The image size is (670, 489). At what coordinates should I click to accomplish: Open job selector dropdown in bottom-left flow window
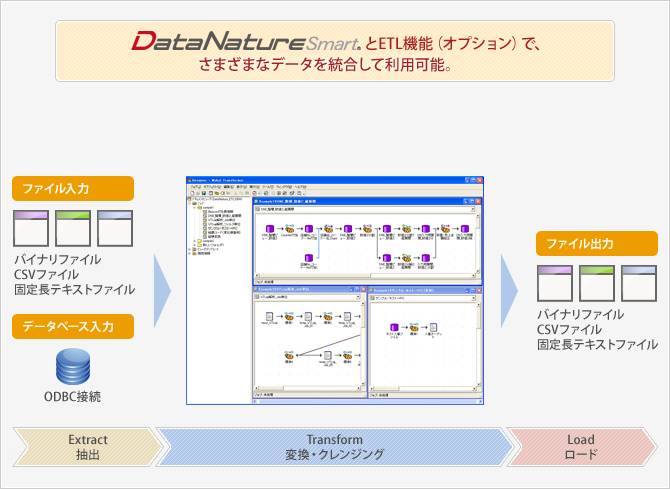tap(358, 297)
